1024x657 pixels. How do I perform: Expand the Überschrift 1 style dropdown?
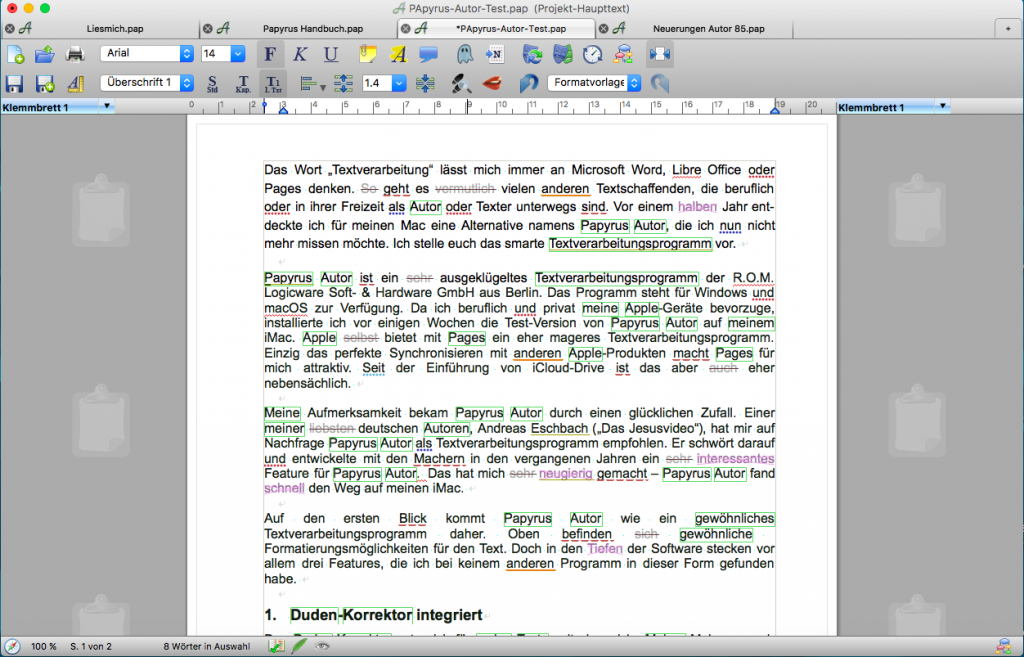[186, 83]
